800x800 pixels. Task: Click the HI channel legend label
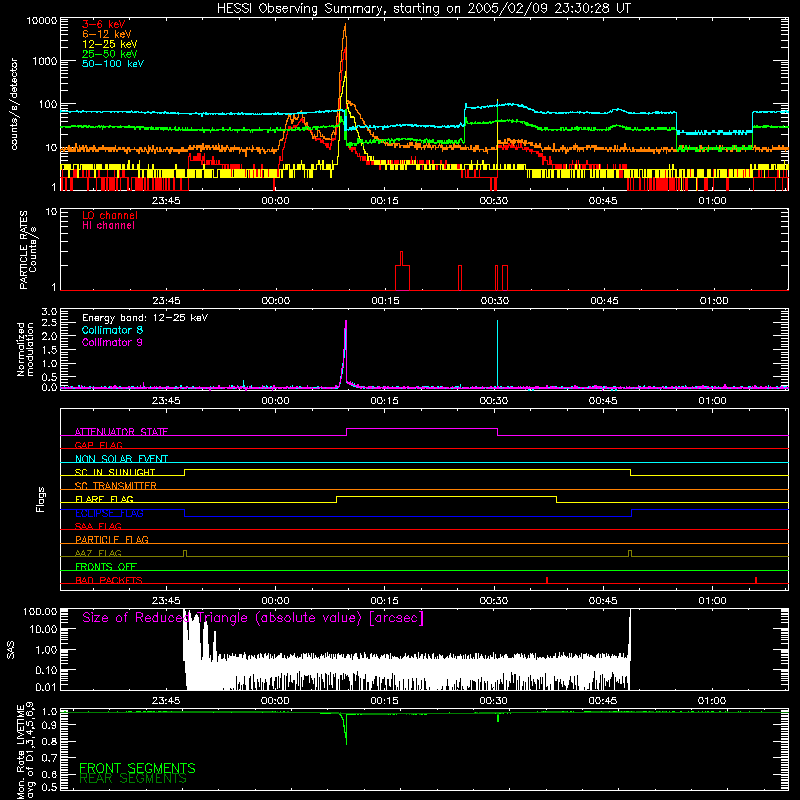point(108,225)
